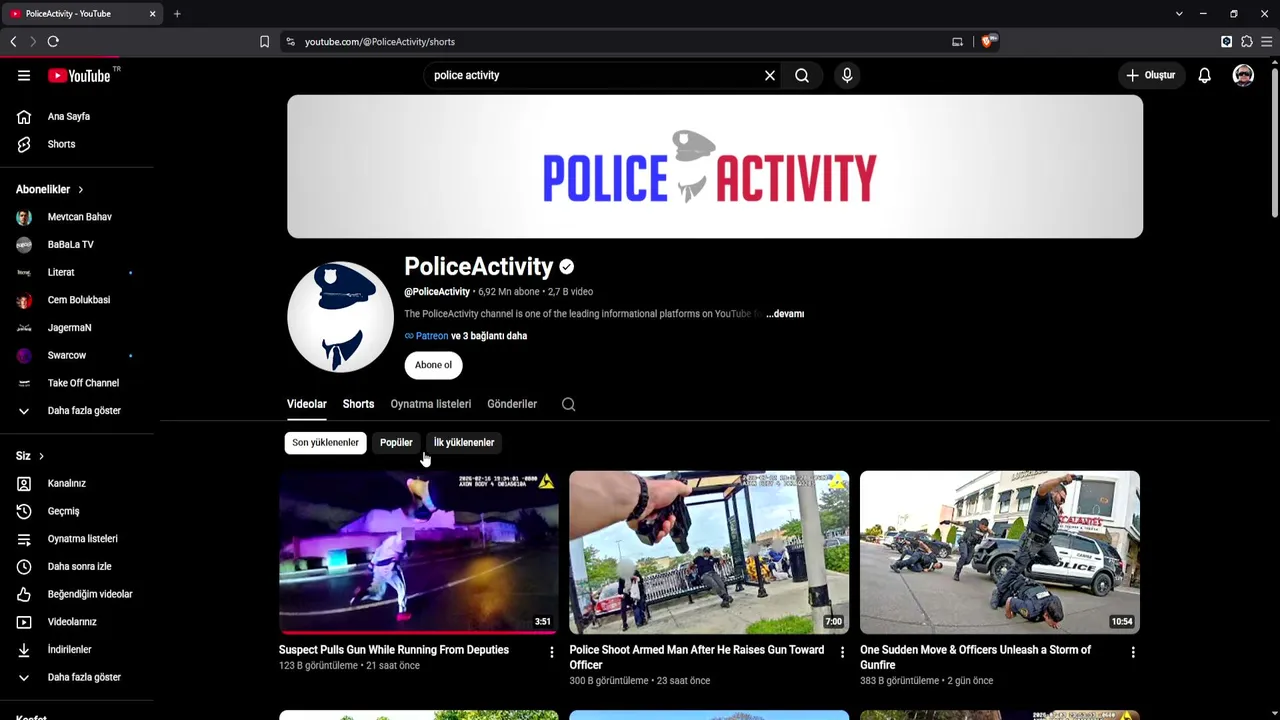Switch to the Gönderiler tab
This screenshot has height=720, width=1280.
[512, 404]
